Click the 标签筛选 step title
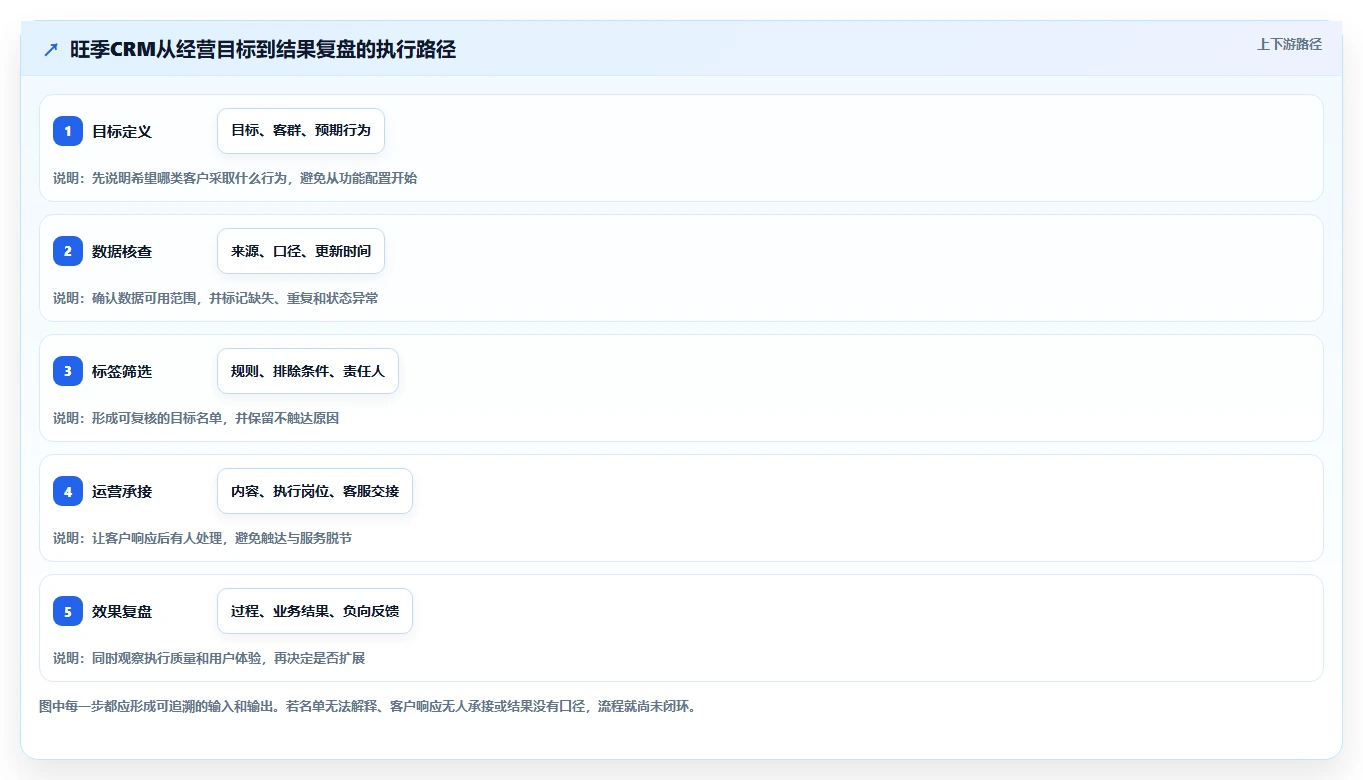1363x780 pixels. click(122, 371)
